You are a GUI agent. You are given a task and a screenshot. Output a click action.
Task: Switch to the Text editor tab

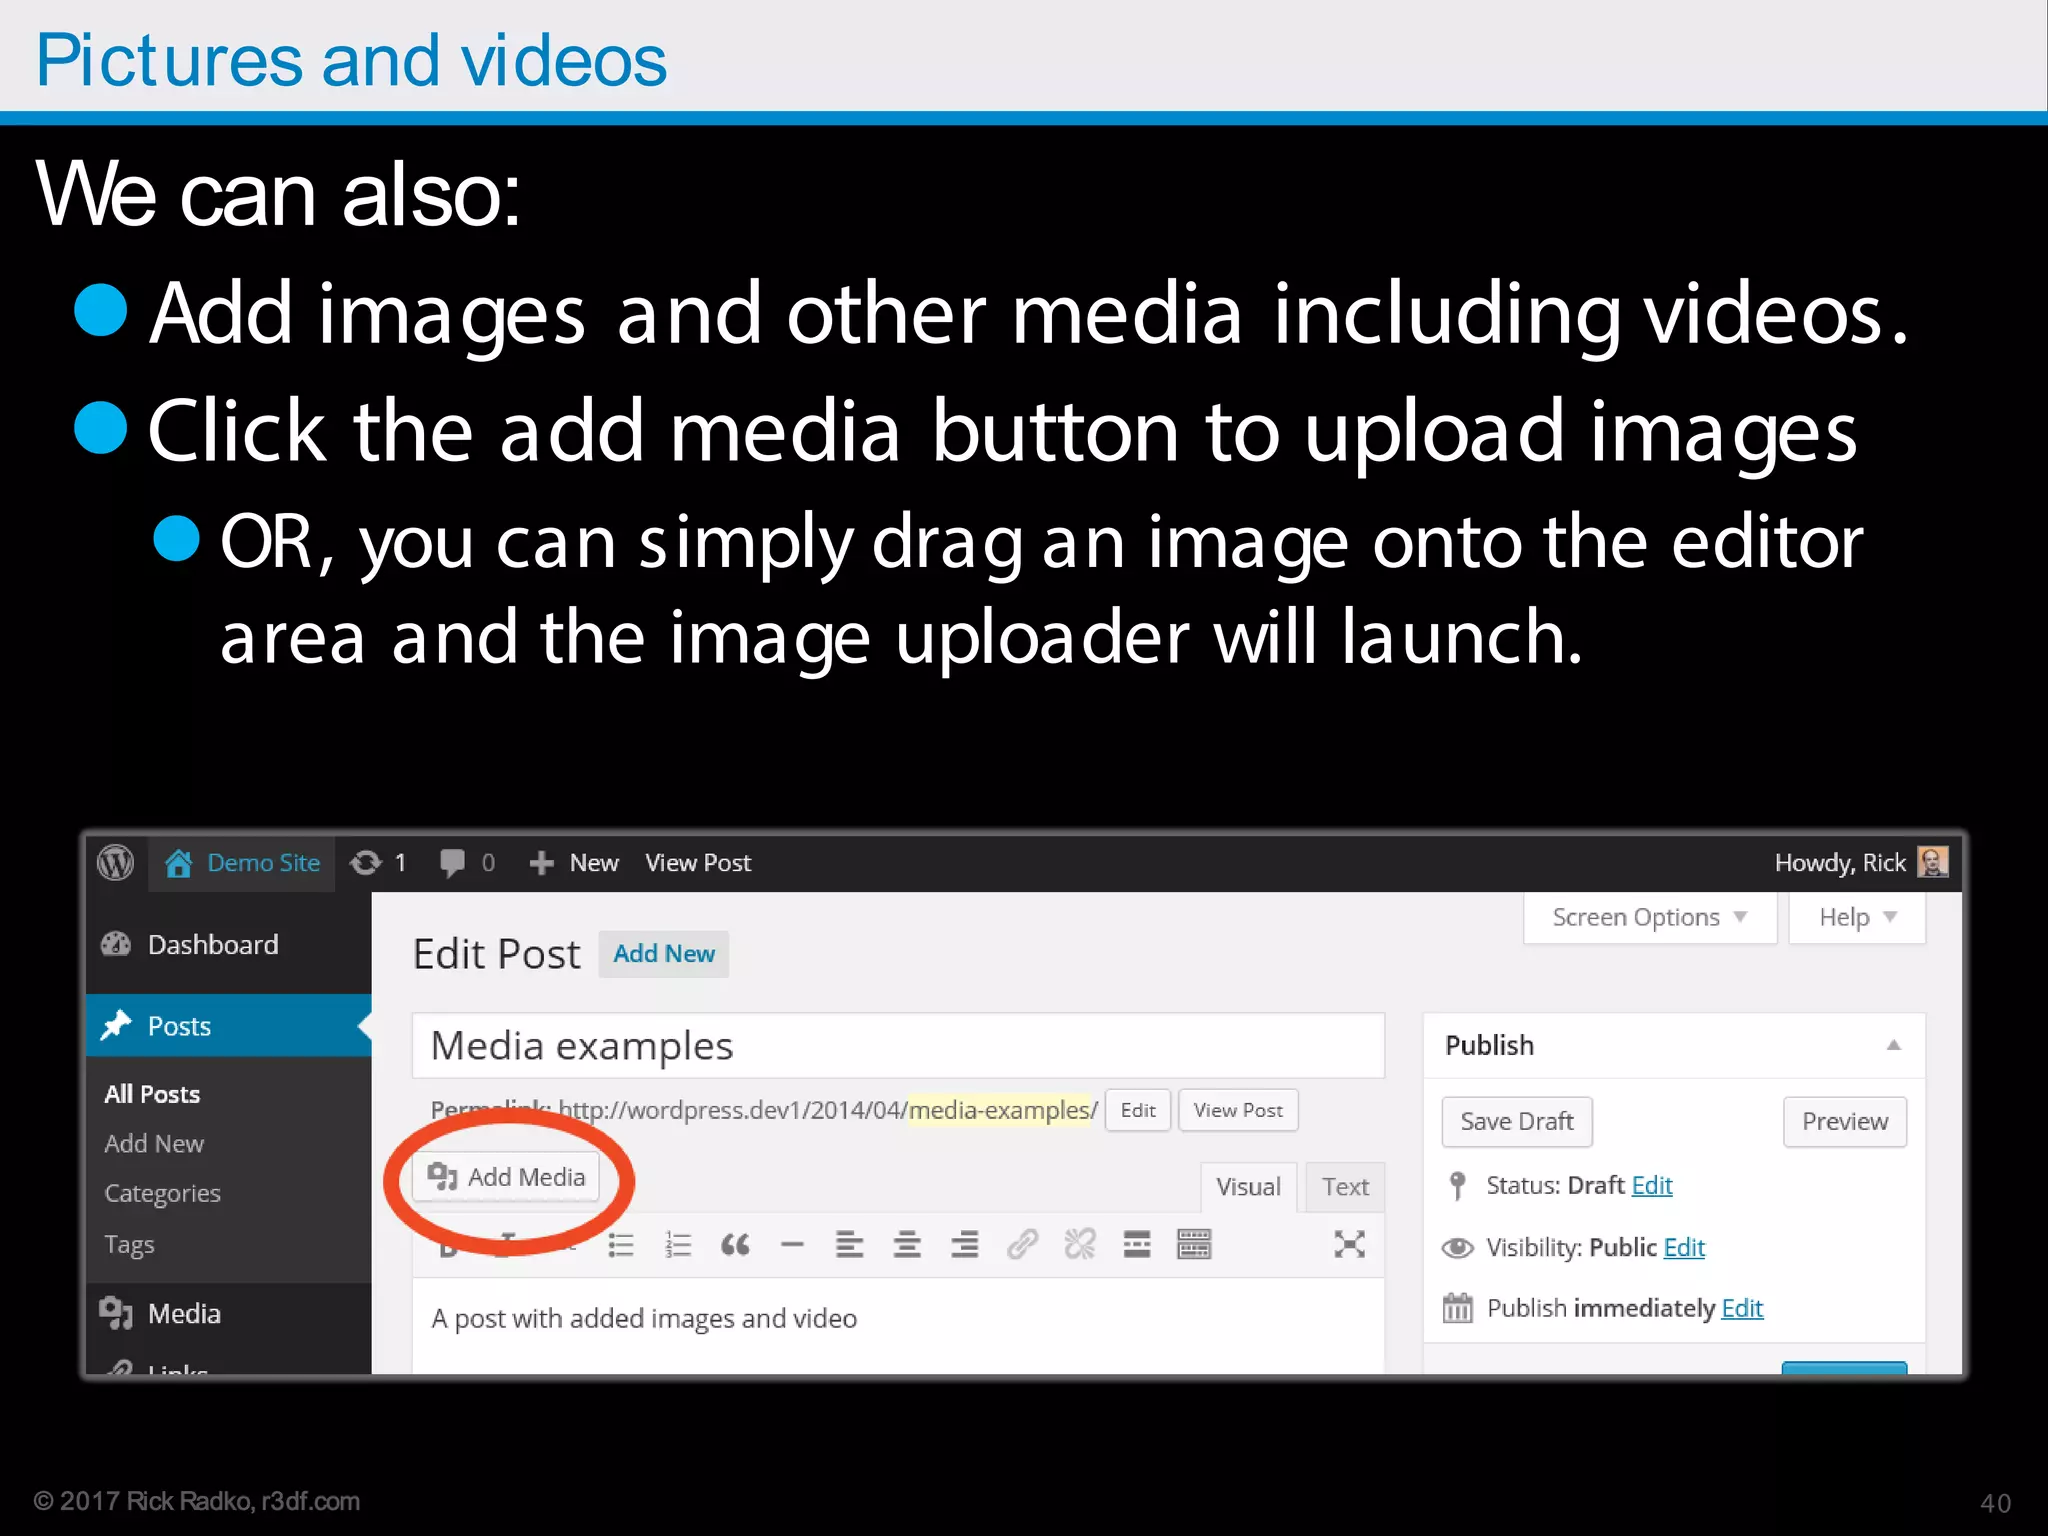[x=1345, y=1187]
